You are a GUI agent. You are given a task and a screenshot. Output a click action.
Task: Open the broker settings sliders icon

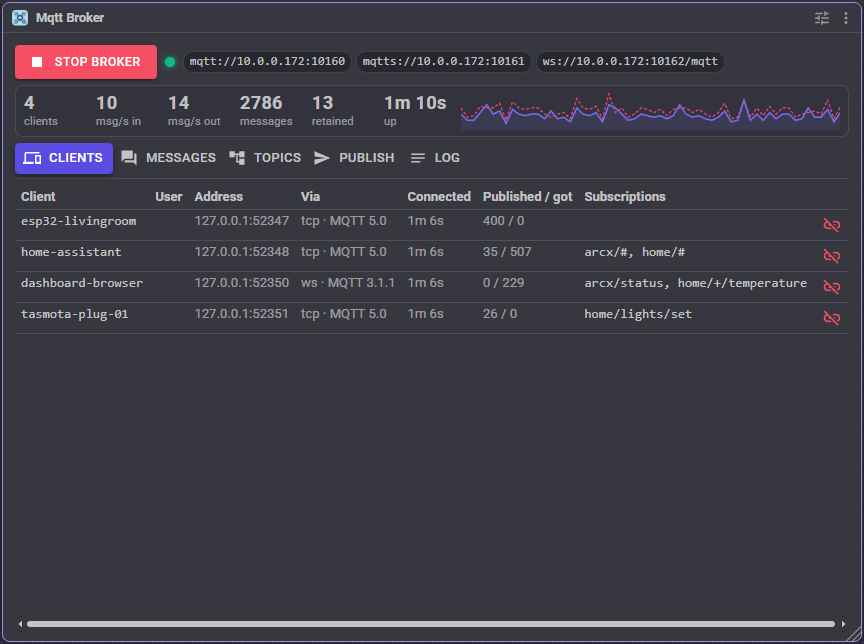point(822,18)
